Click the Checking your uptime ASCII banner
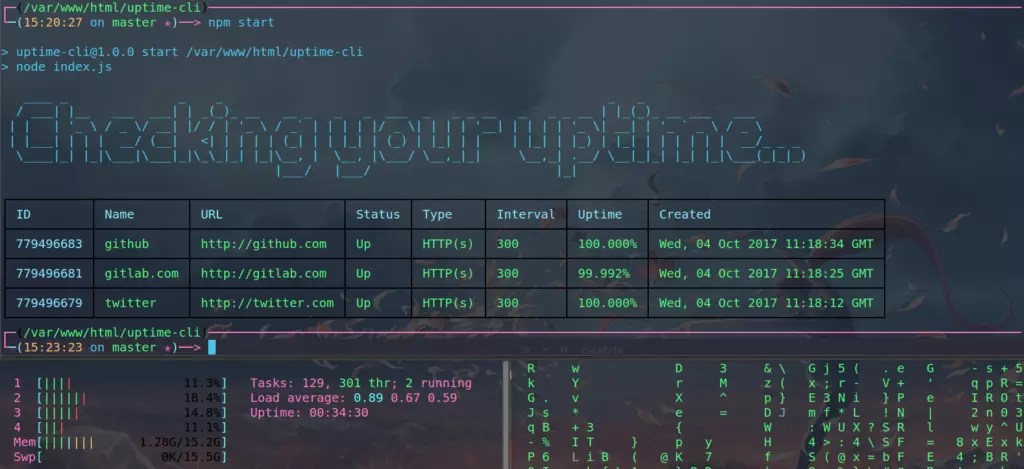Image resolution: width=1024 pixels, height=469 pixels. pos(408,138)
